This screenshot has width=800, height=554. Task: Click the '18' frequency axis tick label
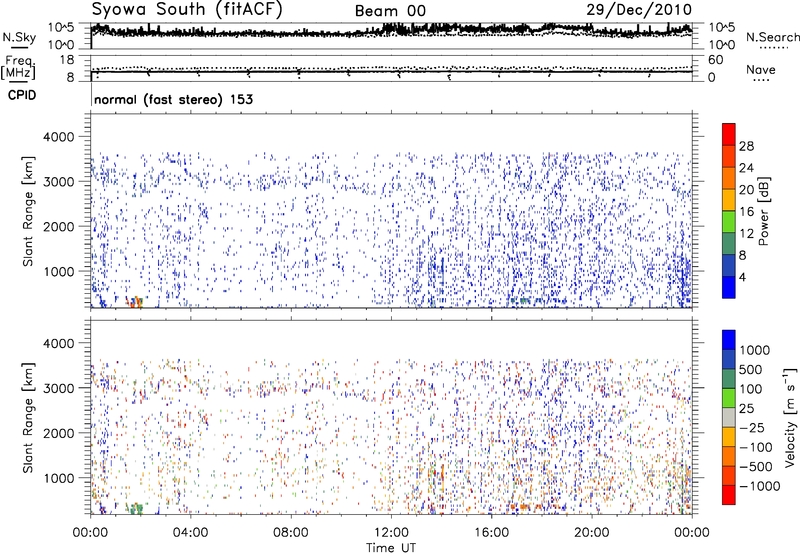click(67, 60)
